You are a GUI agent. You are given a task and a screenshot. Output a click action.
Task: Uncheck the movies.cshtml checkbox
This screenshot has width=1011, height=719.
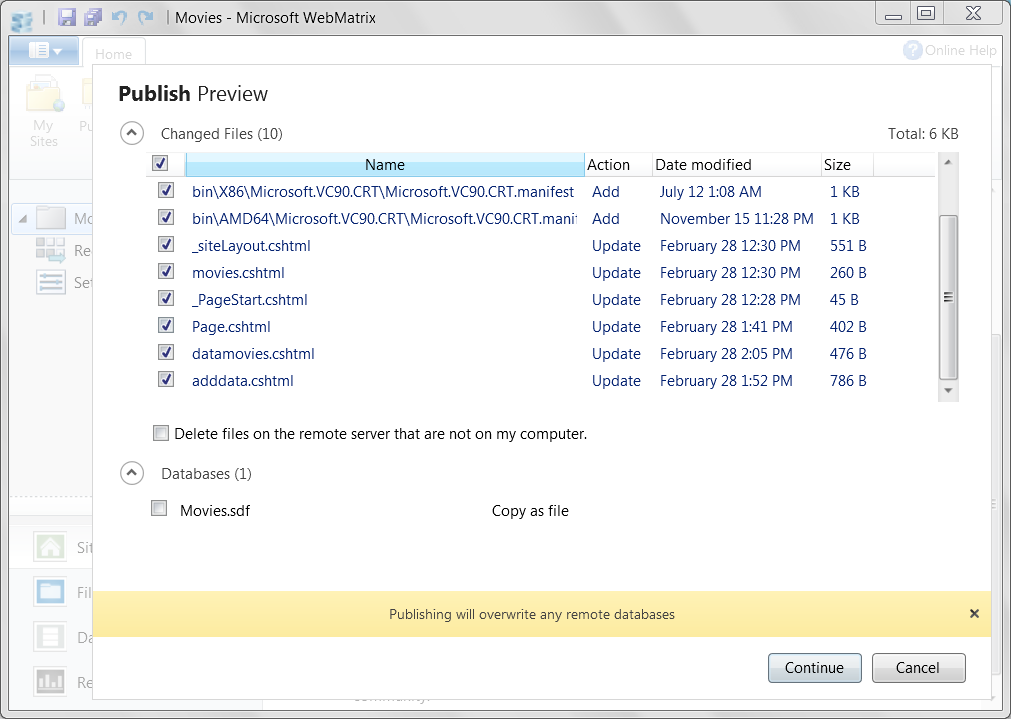coord(166,272)
